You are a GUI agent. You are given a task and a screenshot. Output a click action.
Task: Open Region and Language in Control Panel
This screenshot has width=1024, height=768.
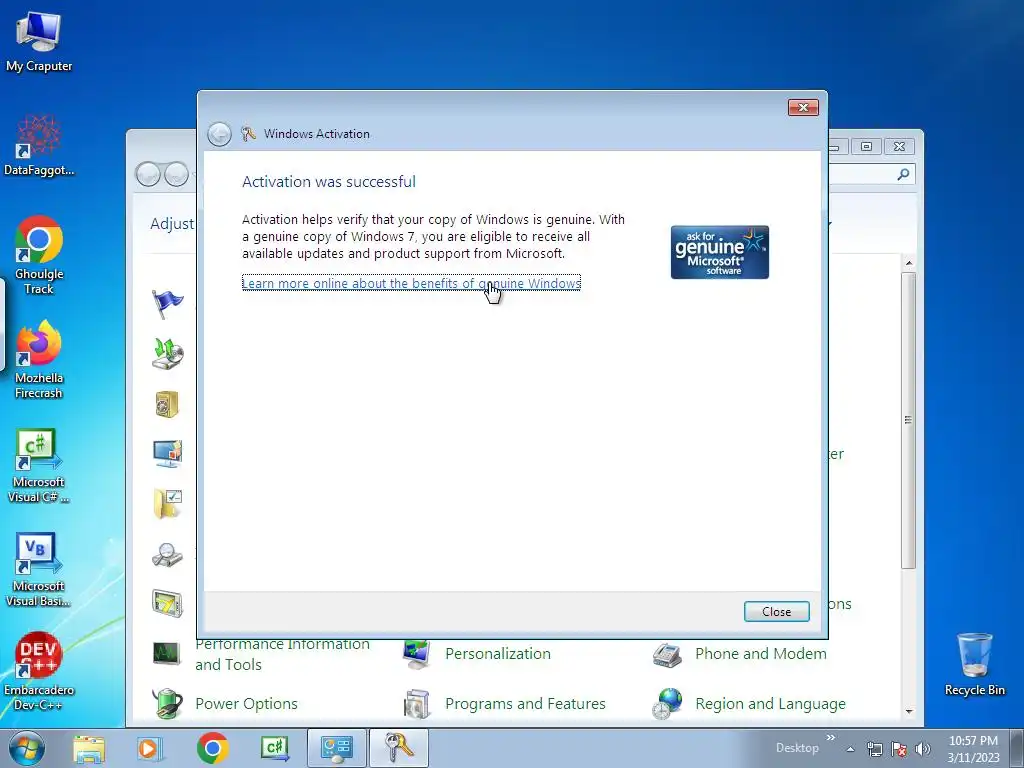coord(770,703)
